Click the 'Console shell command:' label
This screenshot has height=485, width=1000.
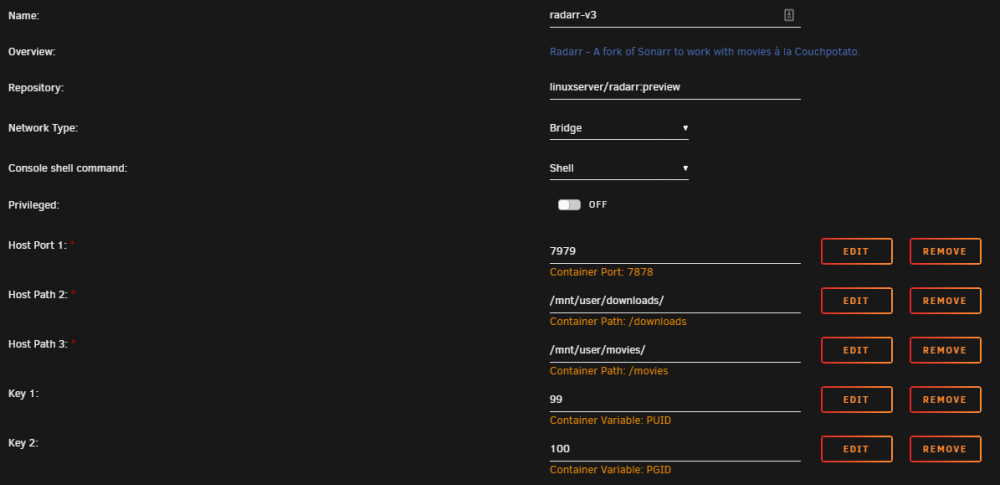click(68, 168)
